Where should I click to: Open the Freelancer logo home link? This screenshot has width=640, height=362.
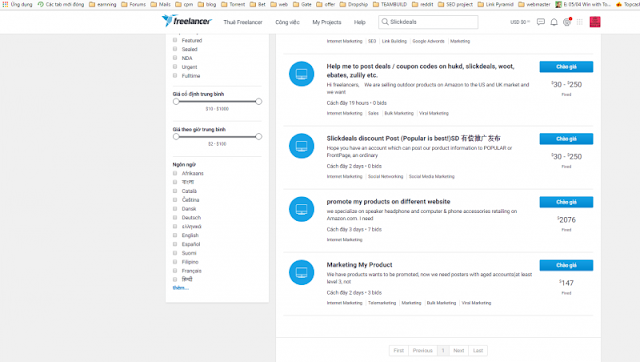coord(187,21)
